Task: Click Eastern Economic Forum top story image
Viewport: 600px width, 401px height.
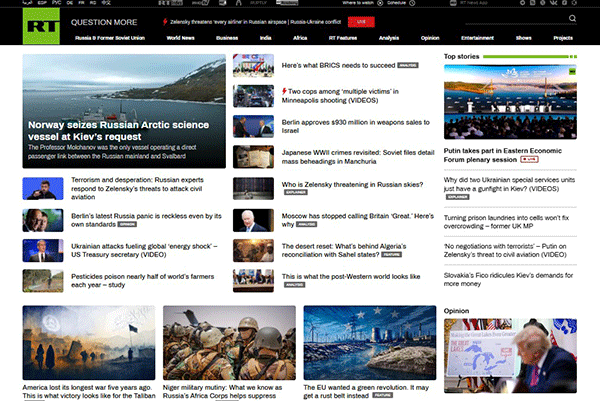Action: click(x=510, y=102)
